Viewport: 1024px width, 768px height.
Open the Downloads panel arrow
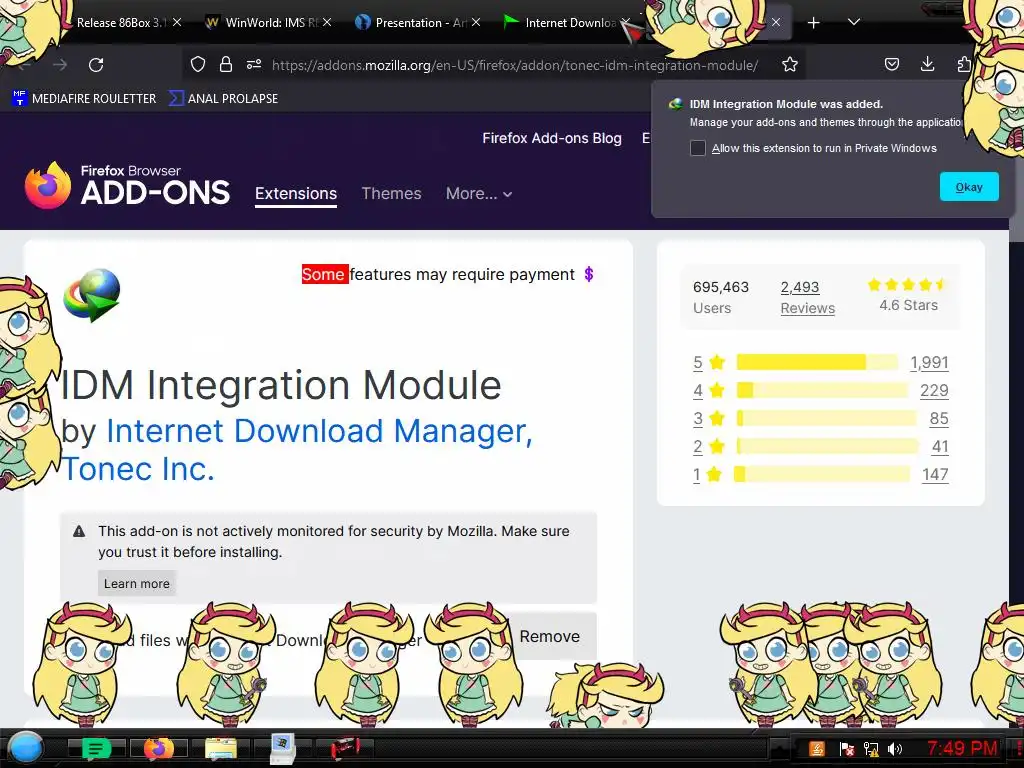click(x=927, y=64)
